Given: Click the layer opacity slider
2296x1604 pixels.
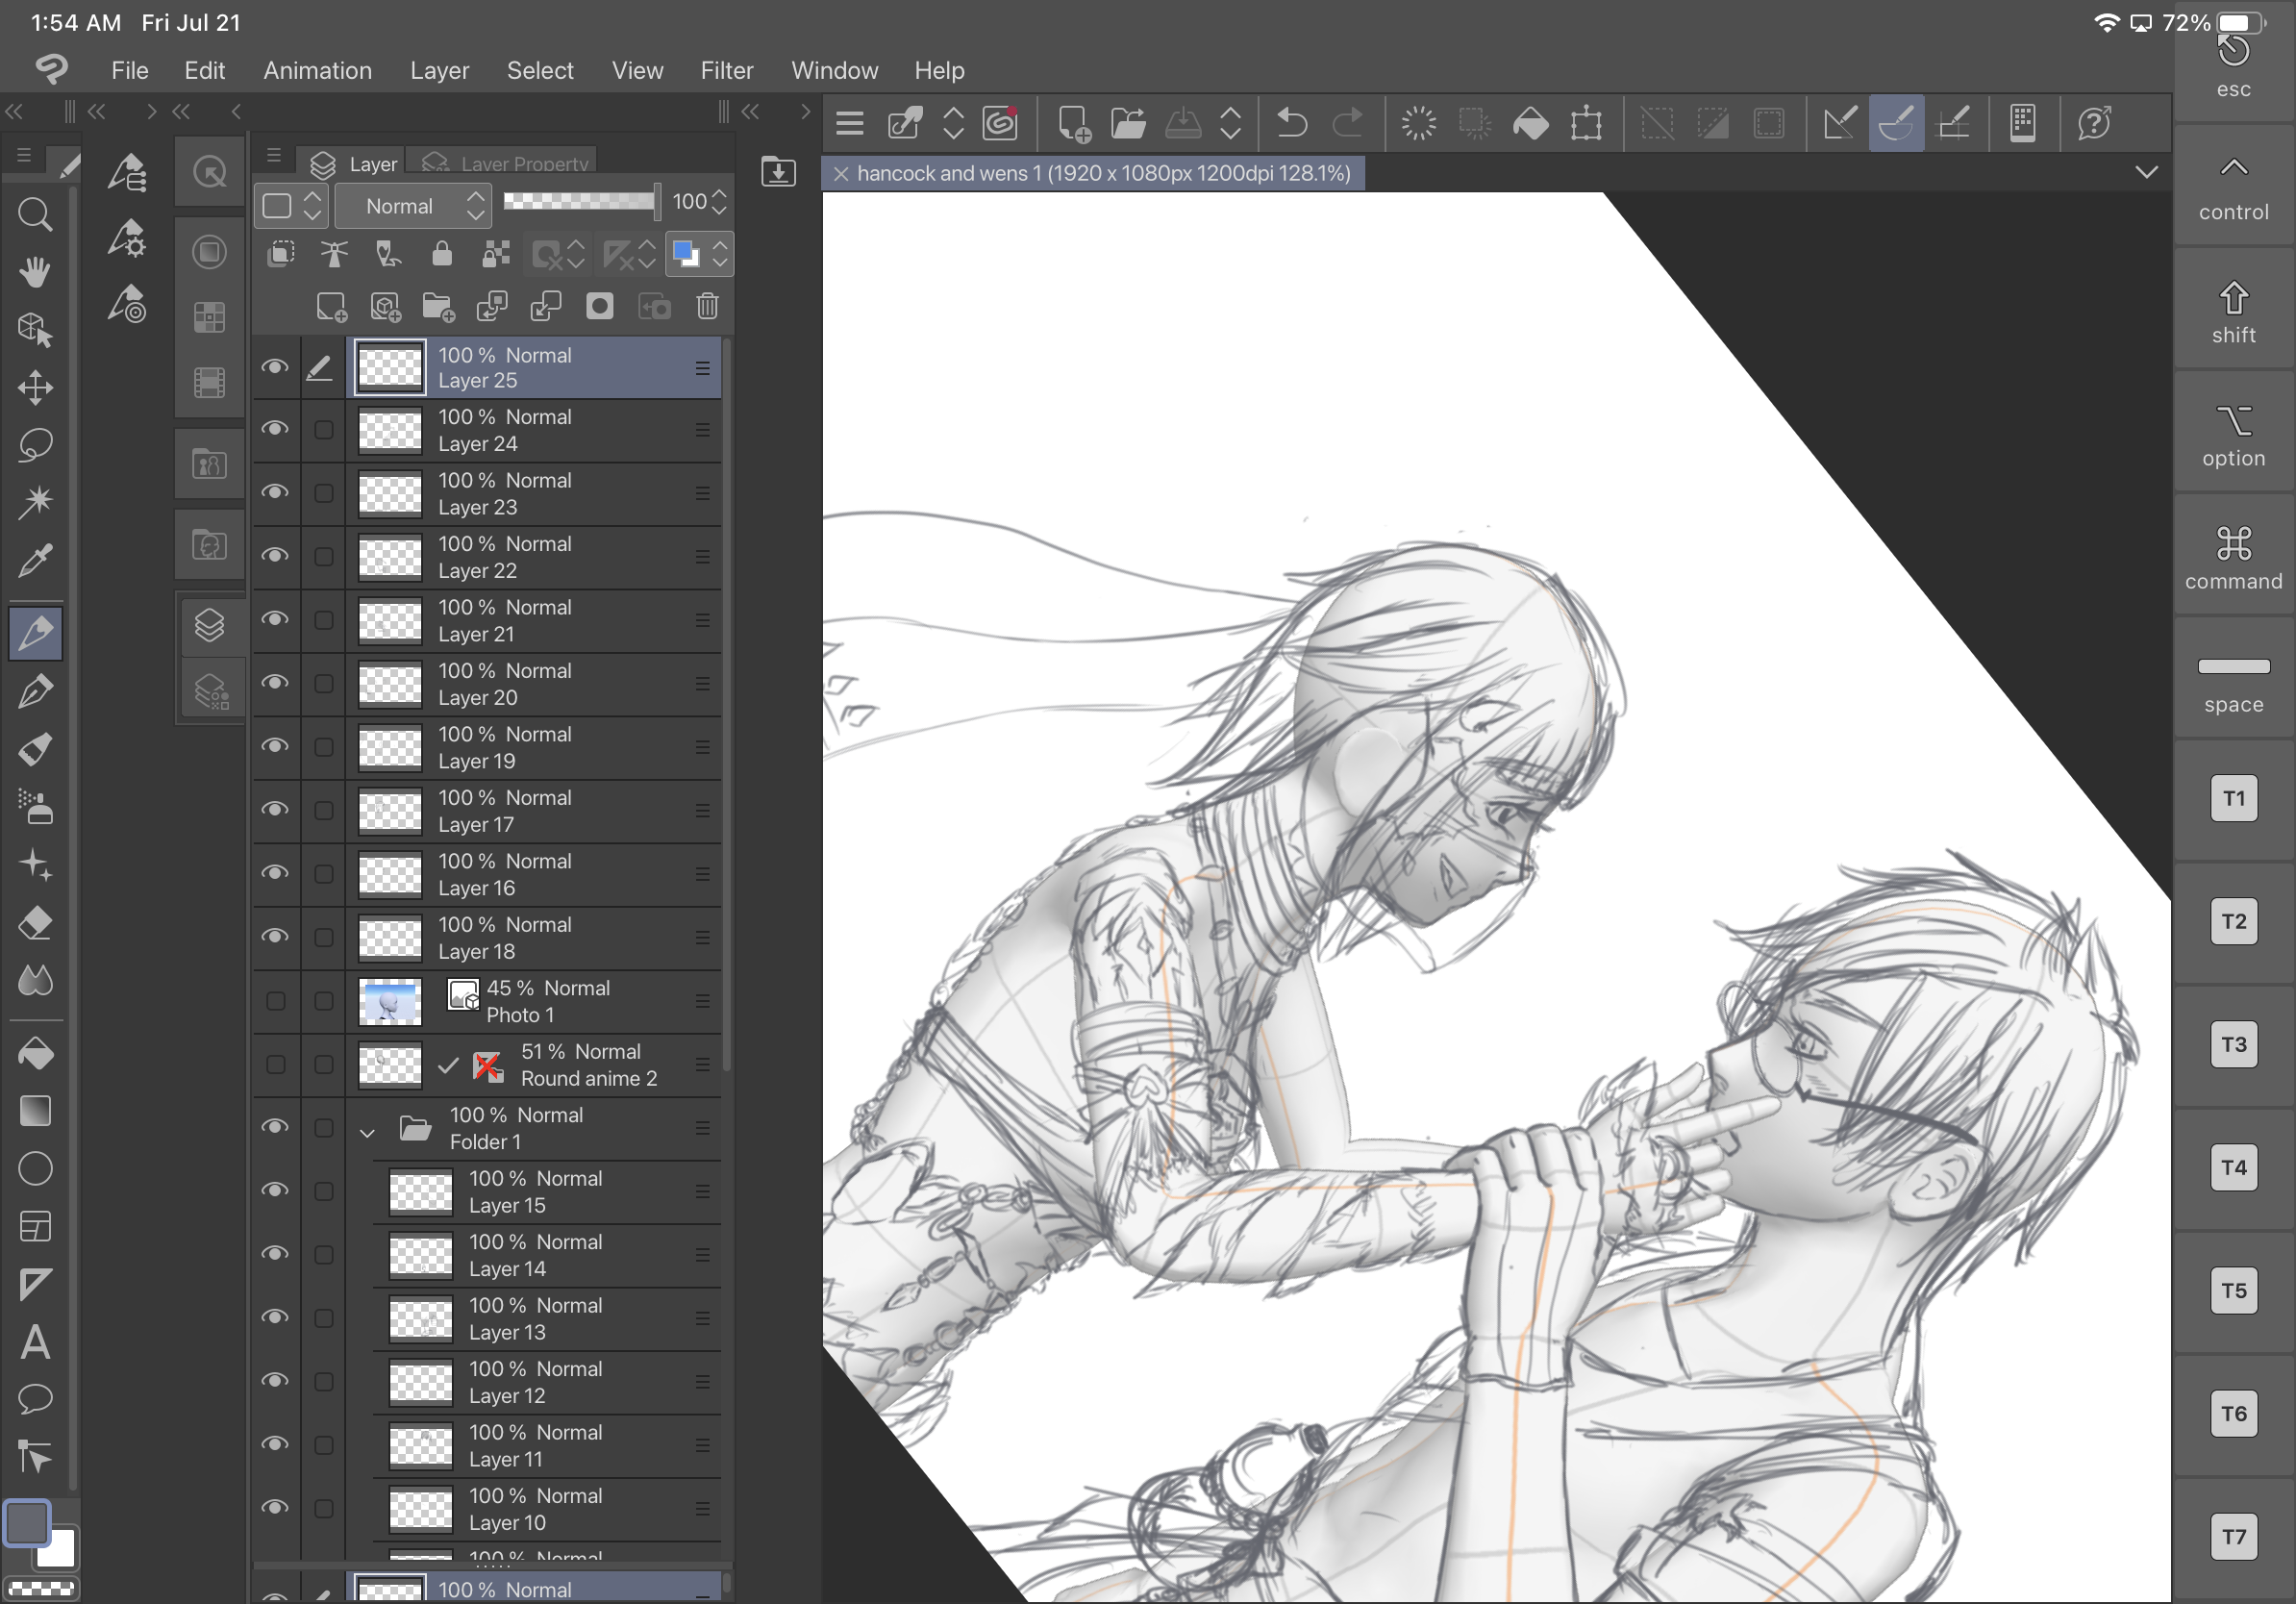Looking at the screenshot, I should click(x=580, y=202).
